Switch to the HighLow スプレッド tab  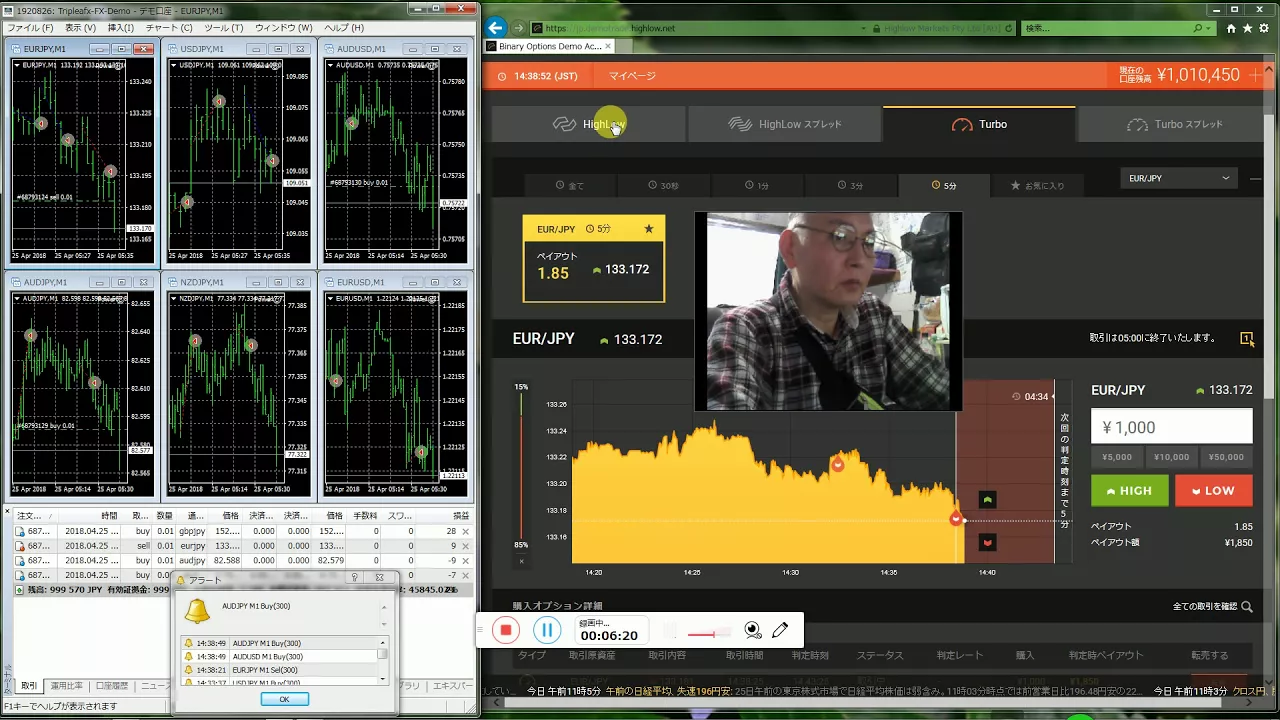point(784,124)
